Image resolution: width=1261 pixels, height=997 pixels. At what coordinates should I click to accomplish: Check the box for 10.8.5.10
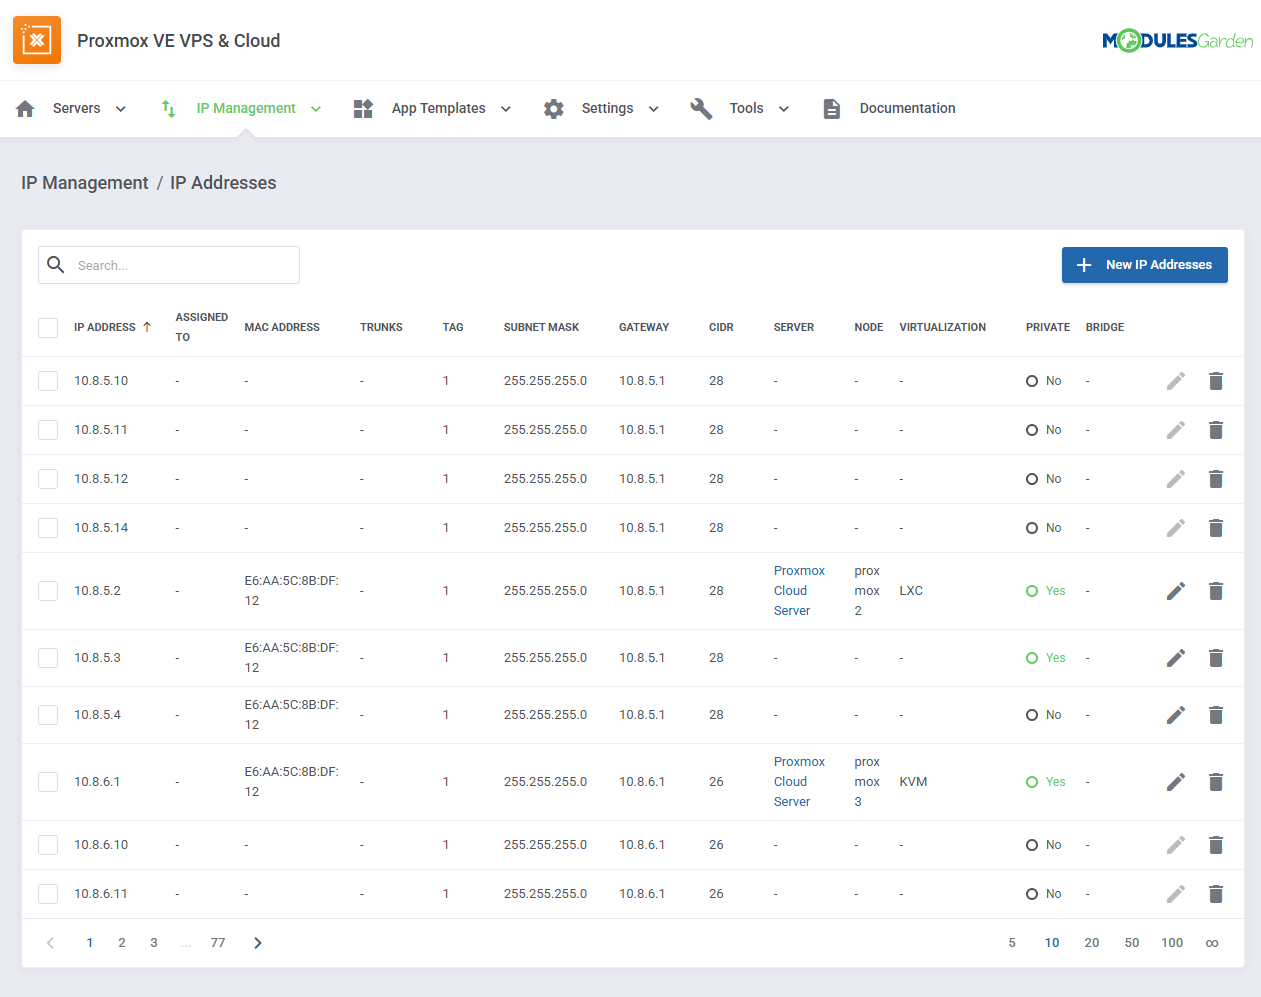tap(48, 381)
